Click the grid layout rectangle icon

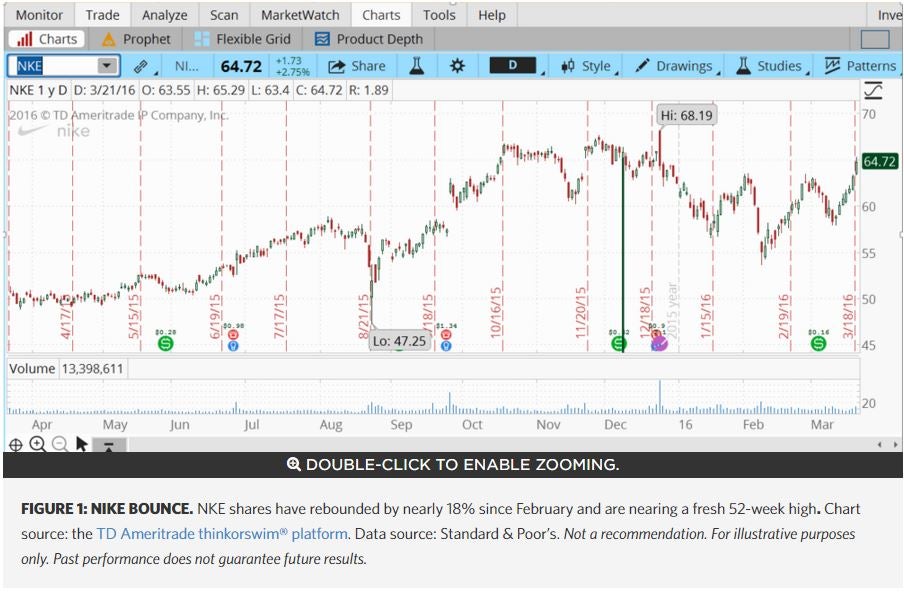pyautogui.click(x=875, y=39)
